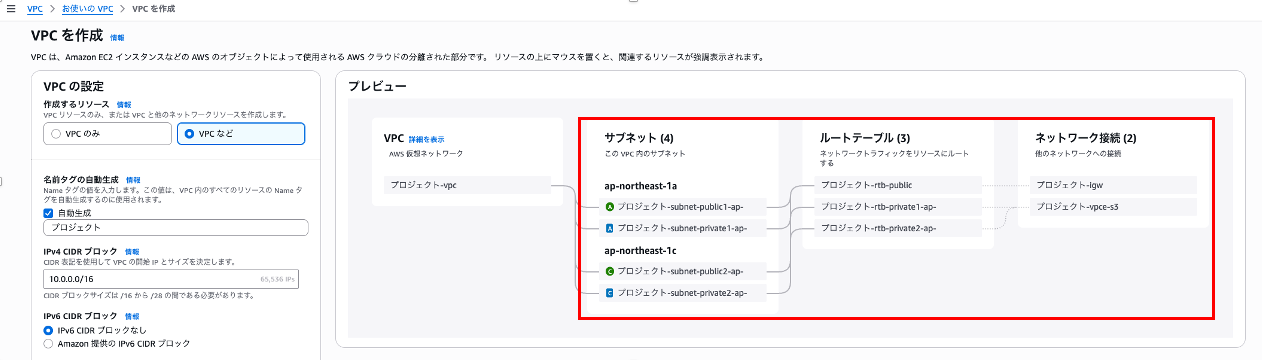
Task: Click green A icon of subnet-public1
Action: [610, 206]
